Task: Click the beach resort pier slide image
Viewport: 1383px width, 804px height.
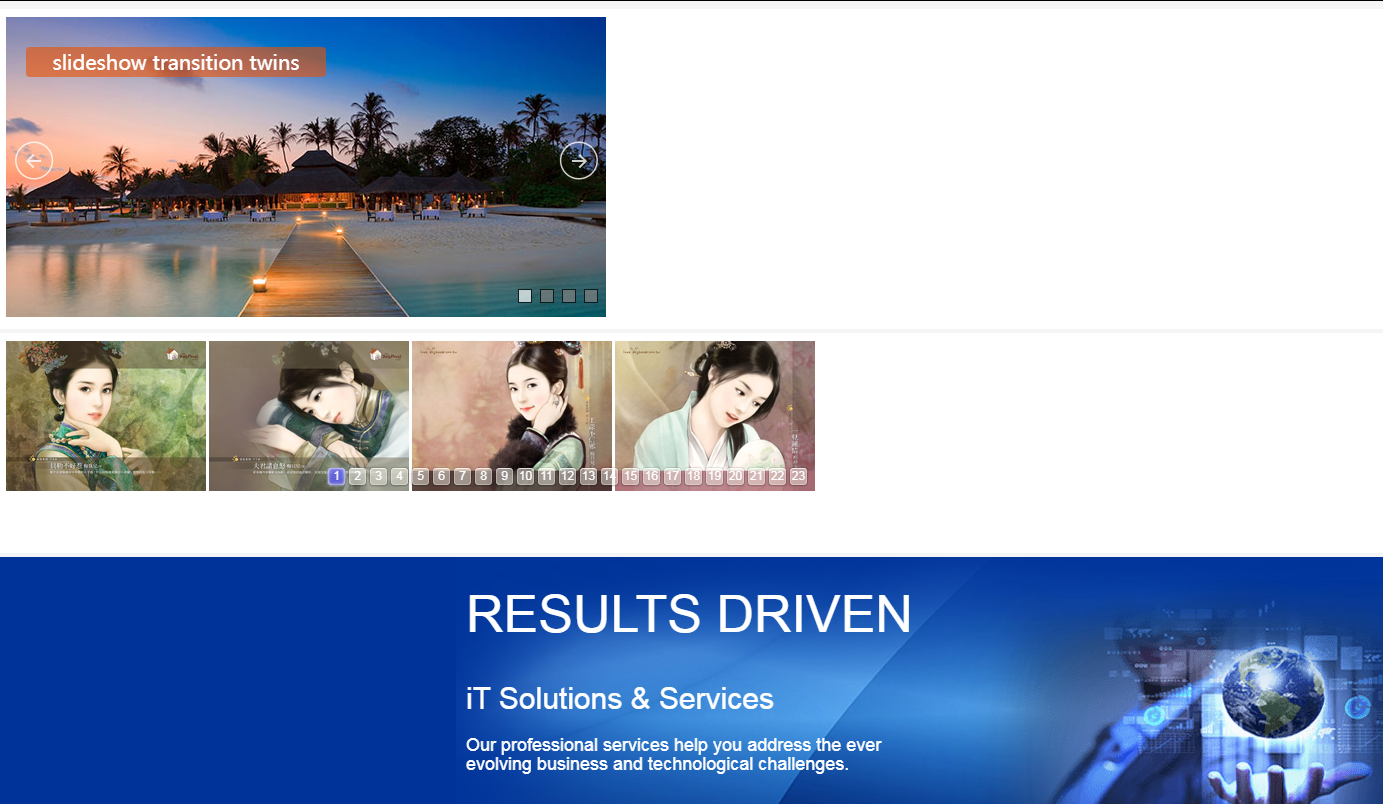Action: 306,167
